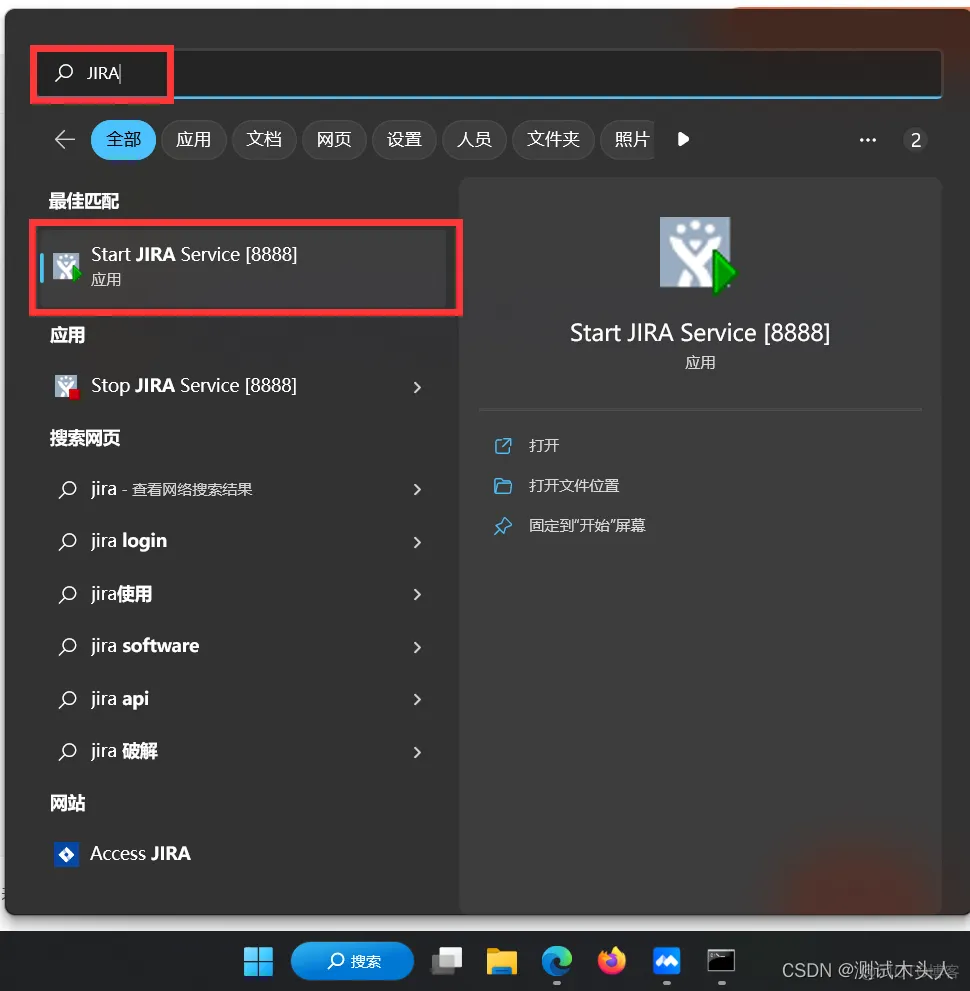Click 固定到"开始"屏幕 action
This screenshot has height=991, width=970.
[587, 525]
